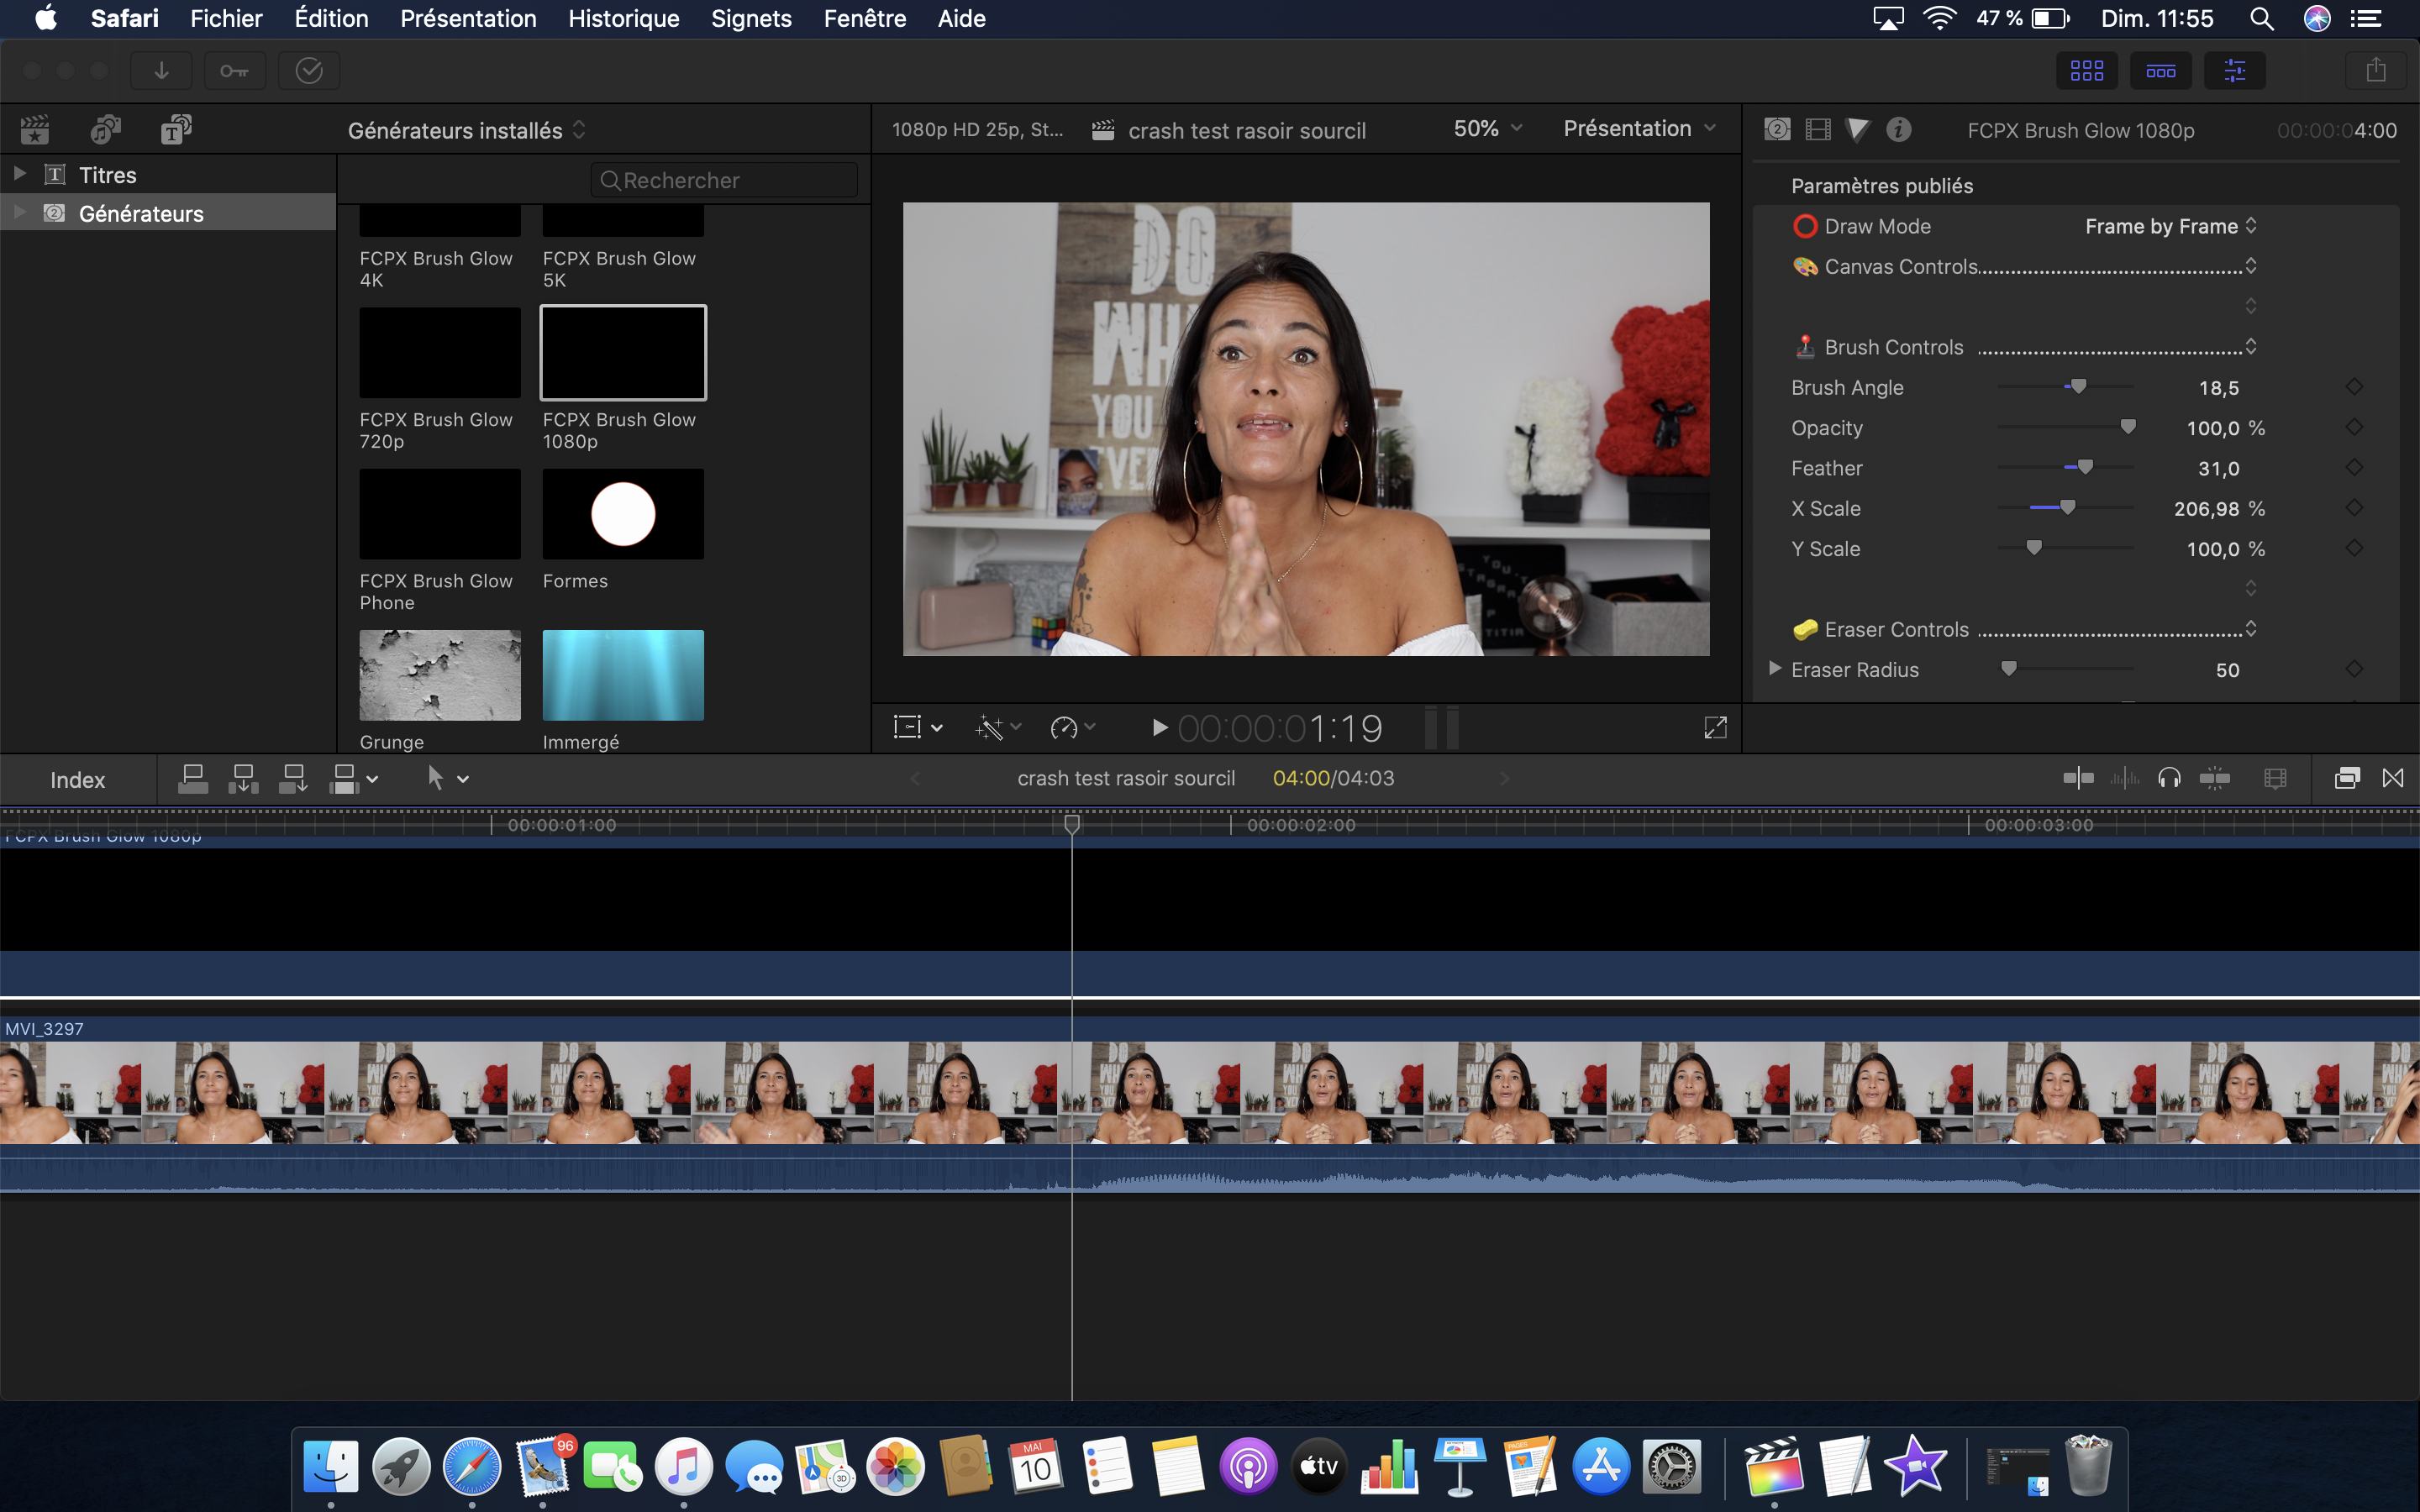Click the keyword editor key icon

tap(235, 71)
